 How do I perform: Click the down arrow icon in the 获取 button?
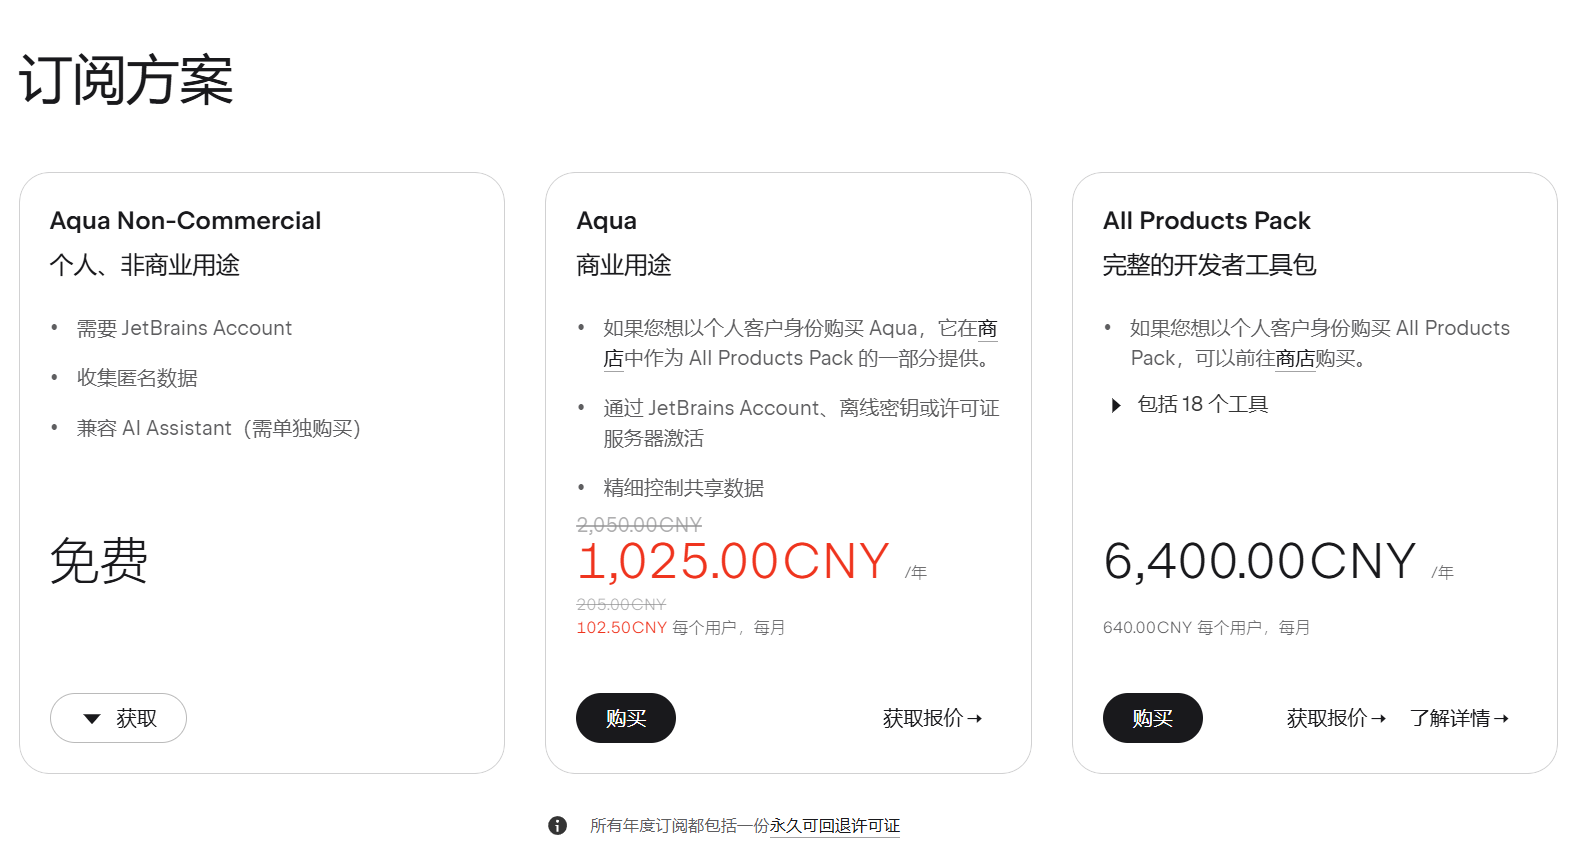(92, 718)
